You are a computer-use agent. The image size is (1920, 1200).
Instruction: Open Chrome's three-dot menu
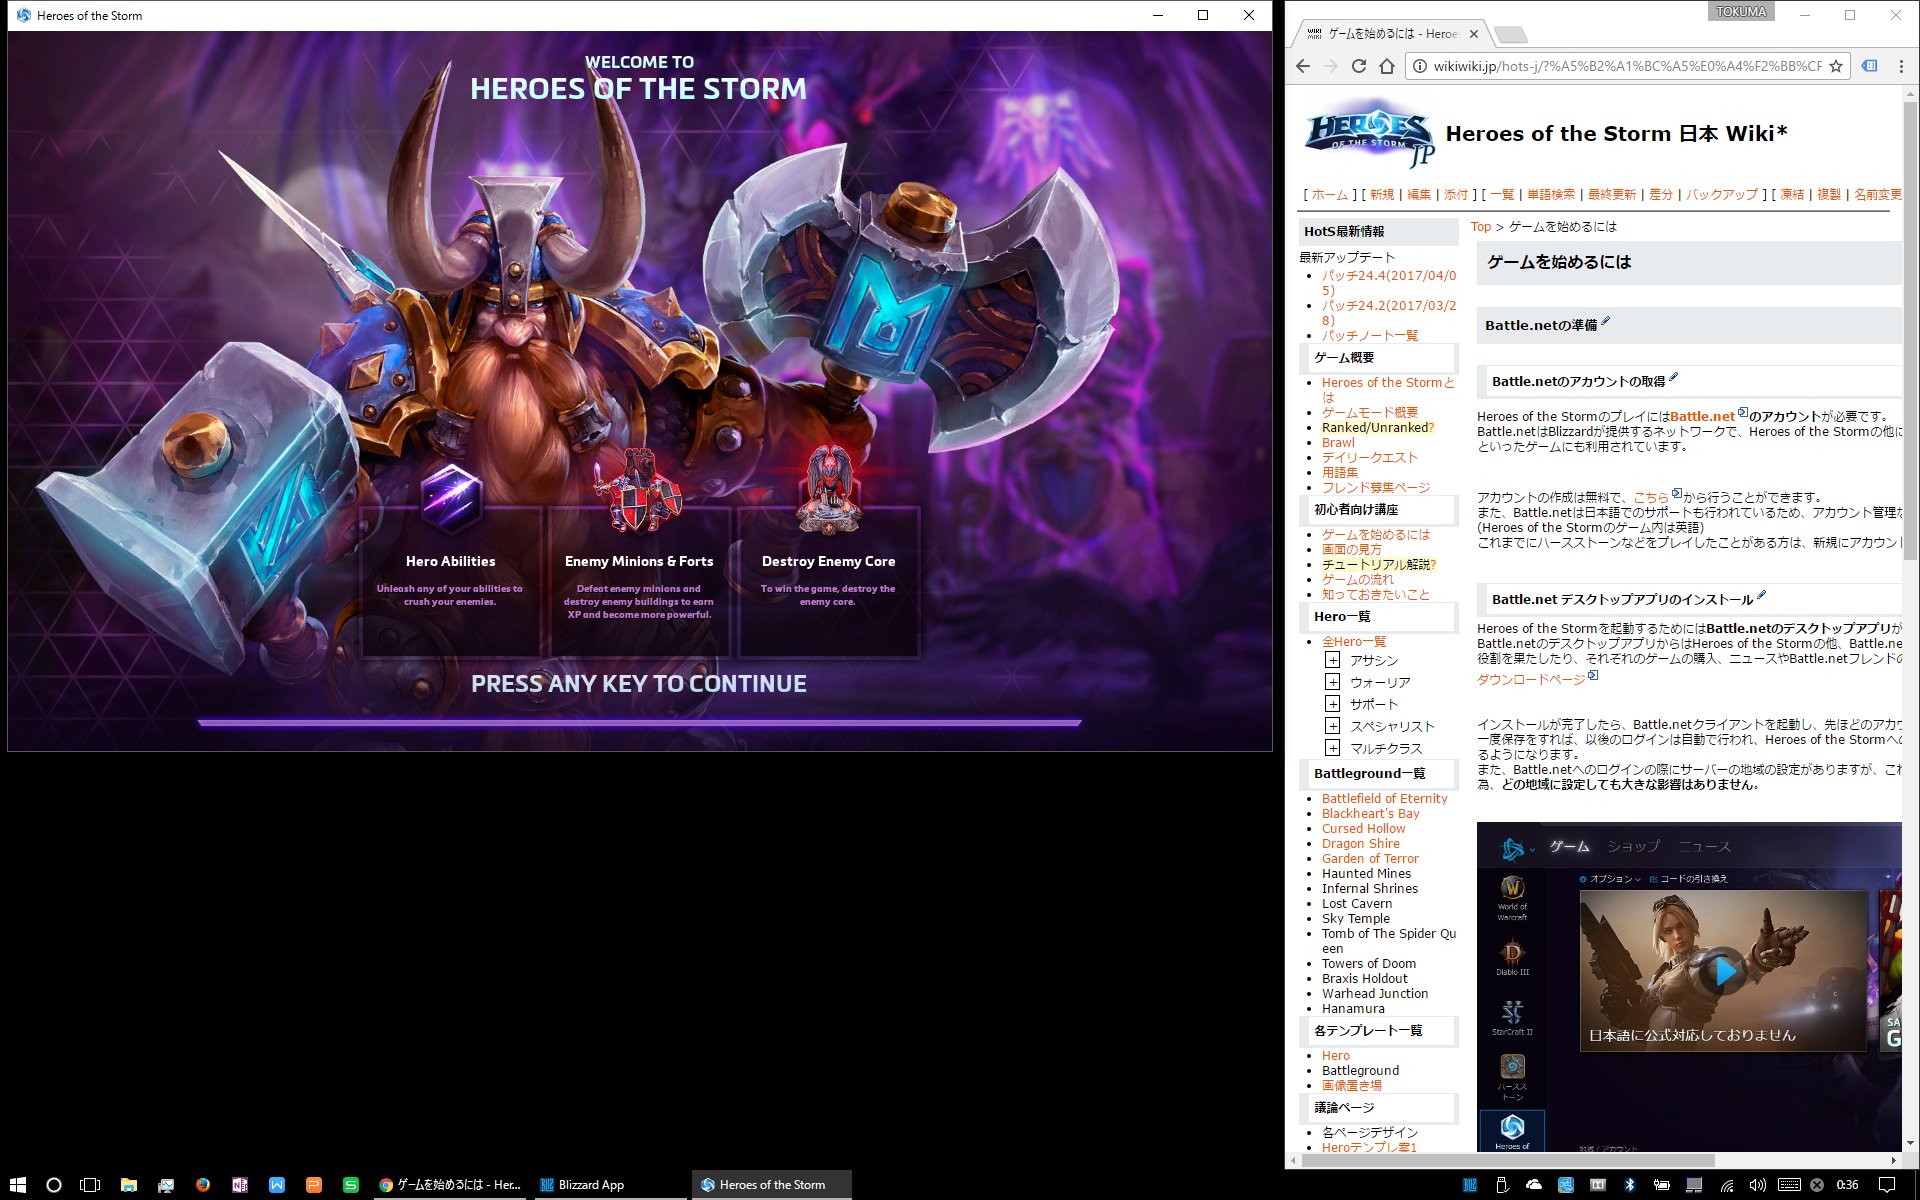click(1901, 66)
